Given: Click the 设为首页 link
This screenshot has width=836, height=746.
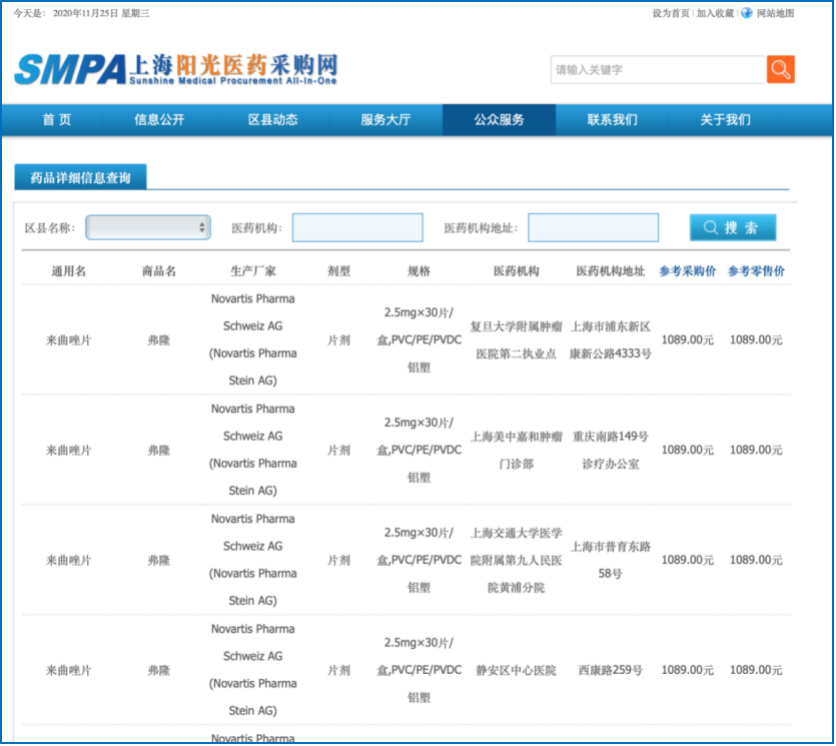Looking at the screenshot, I should [x=671, y=13].
